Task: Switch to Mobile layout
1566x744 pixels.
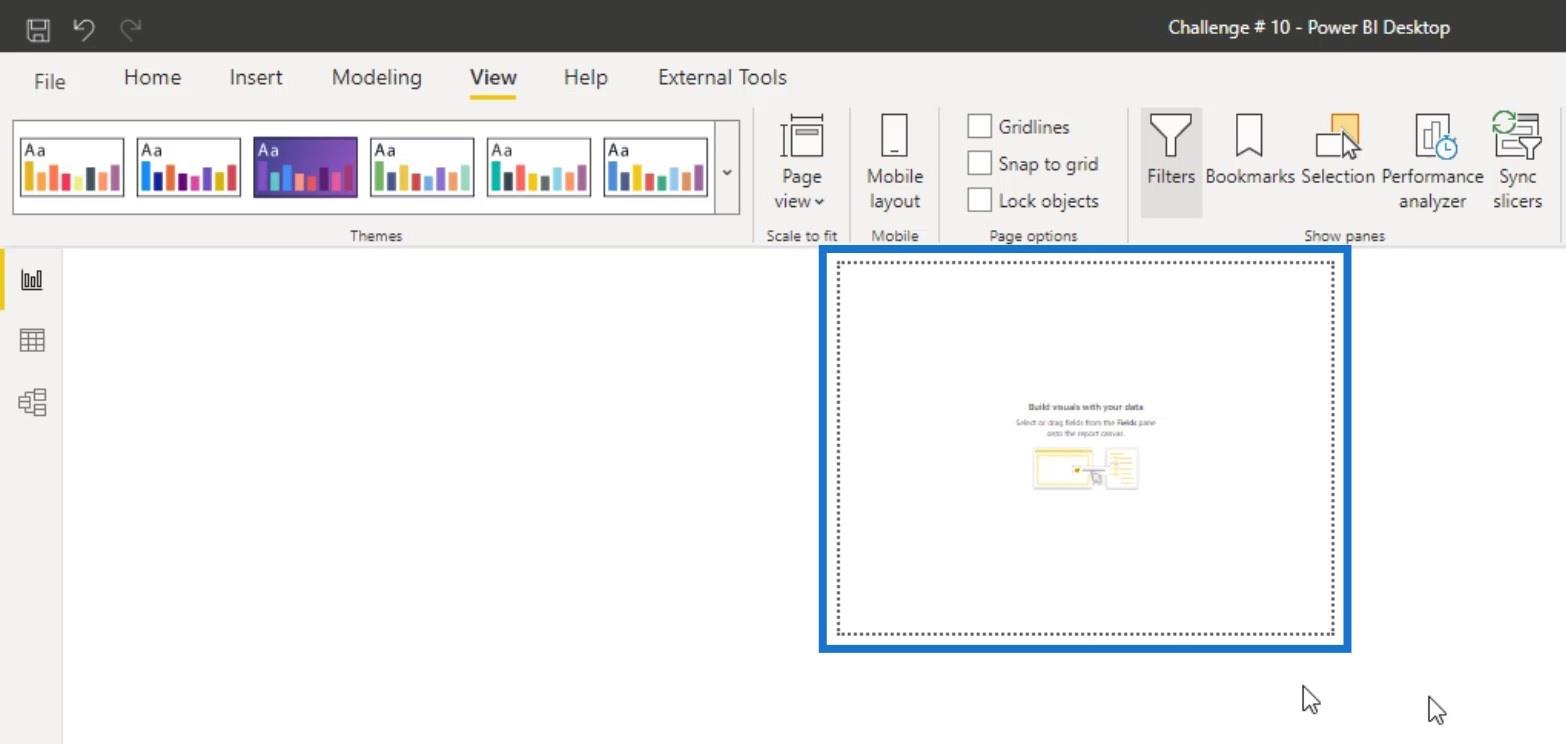Action: tap(894, 163)
